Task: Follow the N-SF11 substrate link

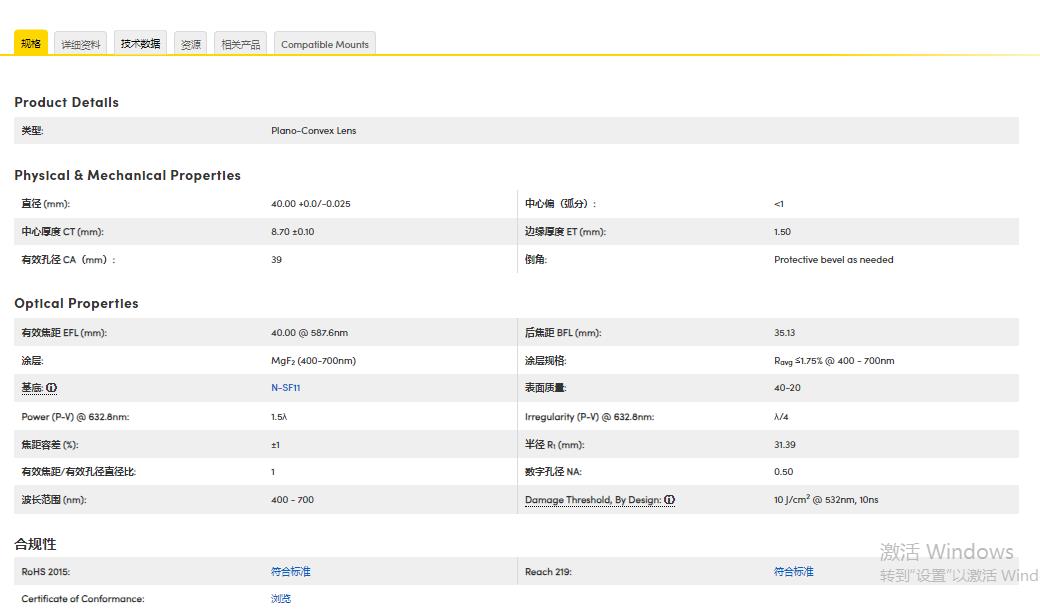Action: click(287, 388)
